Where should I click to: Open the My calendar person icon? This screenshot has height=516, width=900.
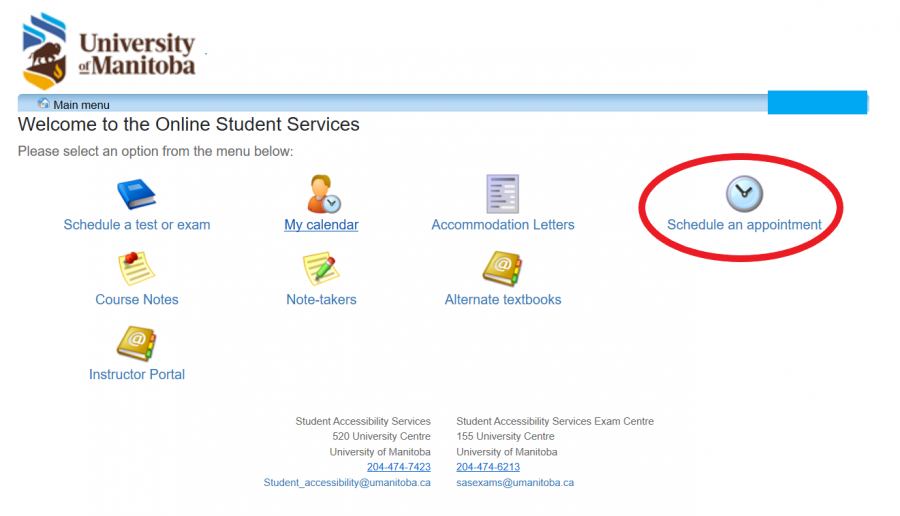click(x=322, y=193)
